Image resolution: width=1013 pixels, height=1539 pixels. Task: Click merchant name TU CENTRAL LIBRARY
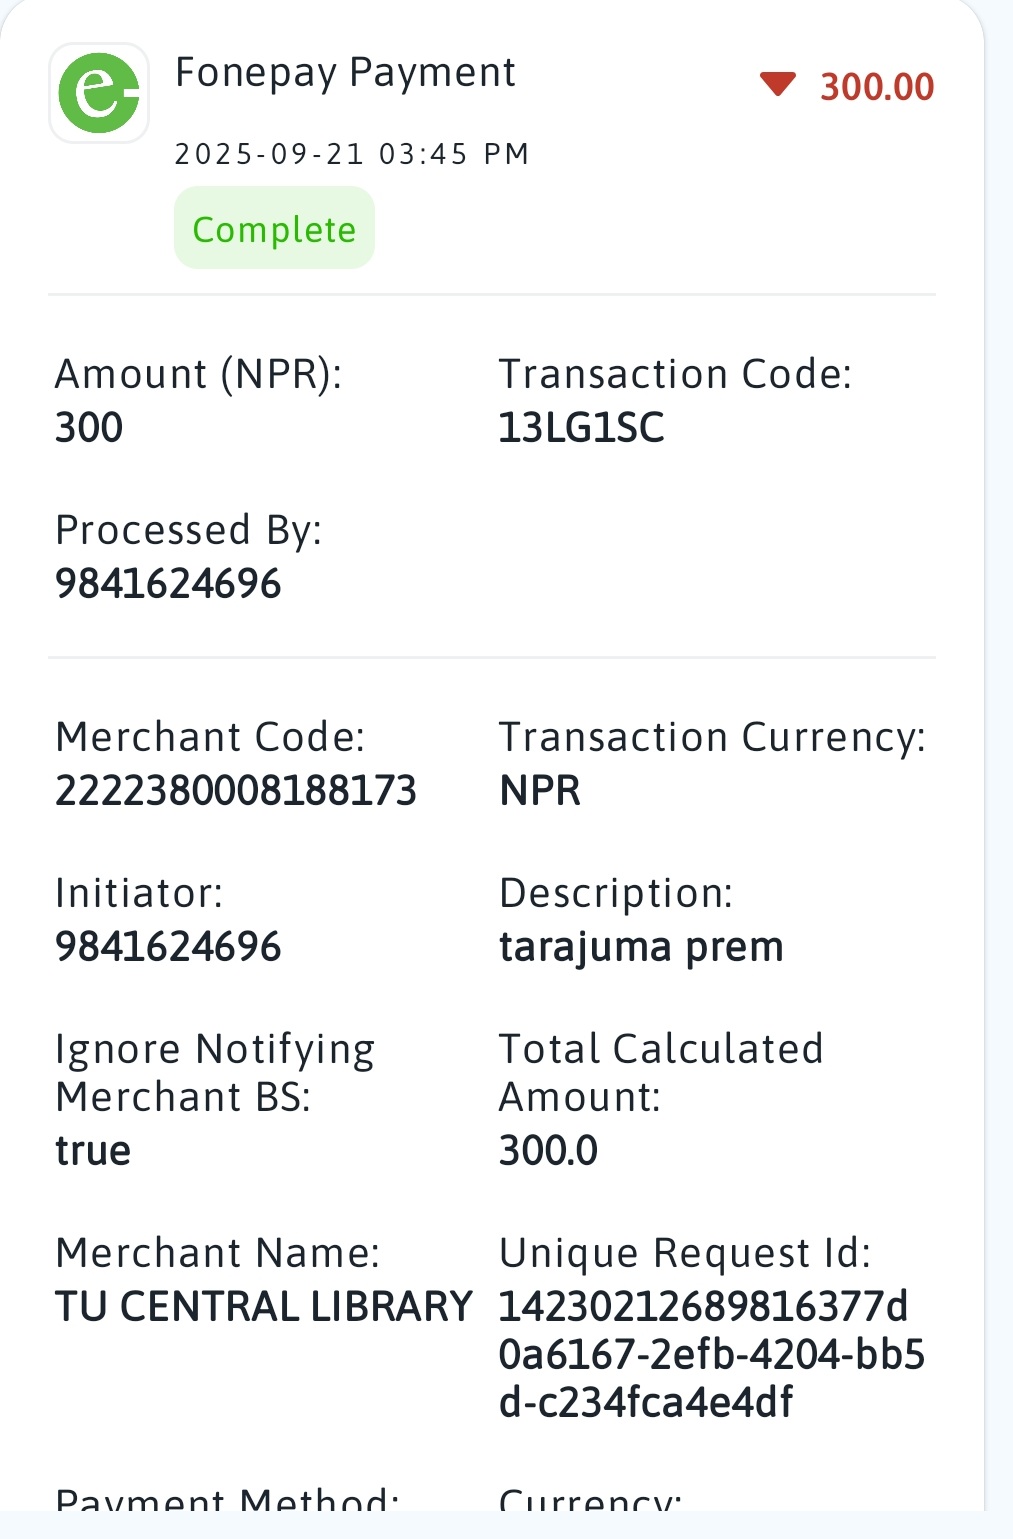click(264, 1307)
